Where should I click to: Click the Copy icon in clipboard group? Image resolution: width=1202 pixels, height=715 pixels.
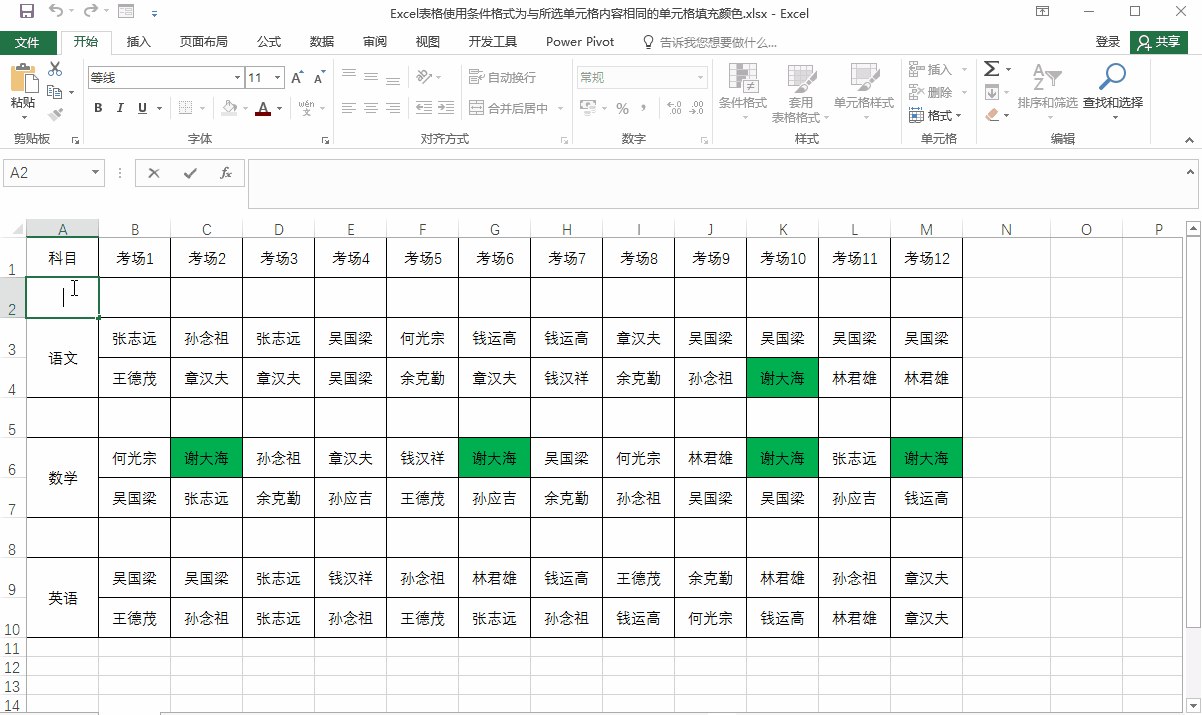click(54, 92)
